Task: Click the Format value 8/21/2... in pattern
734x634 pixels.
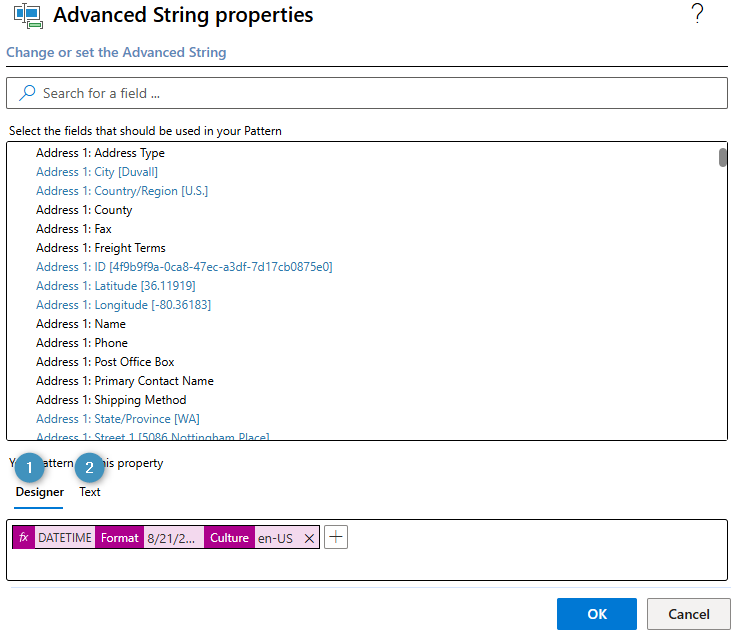Action: click(x=174, y=538)
